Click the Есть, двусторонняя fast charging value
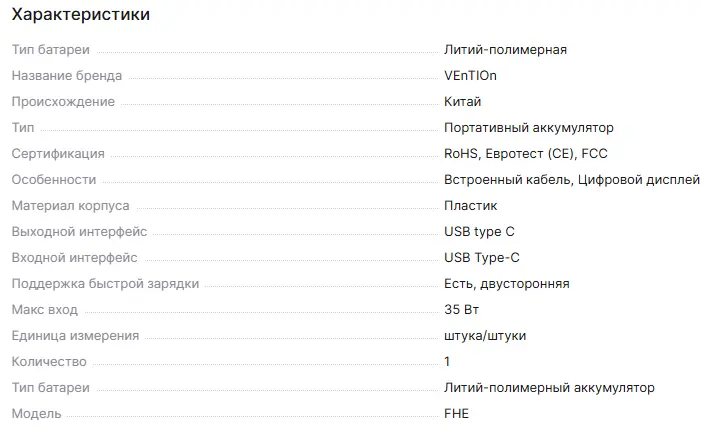The image size is (708, 433). pyautogui.click(x=507, y=284)
